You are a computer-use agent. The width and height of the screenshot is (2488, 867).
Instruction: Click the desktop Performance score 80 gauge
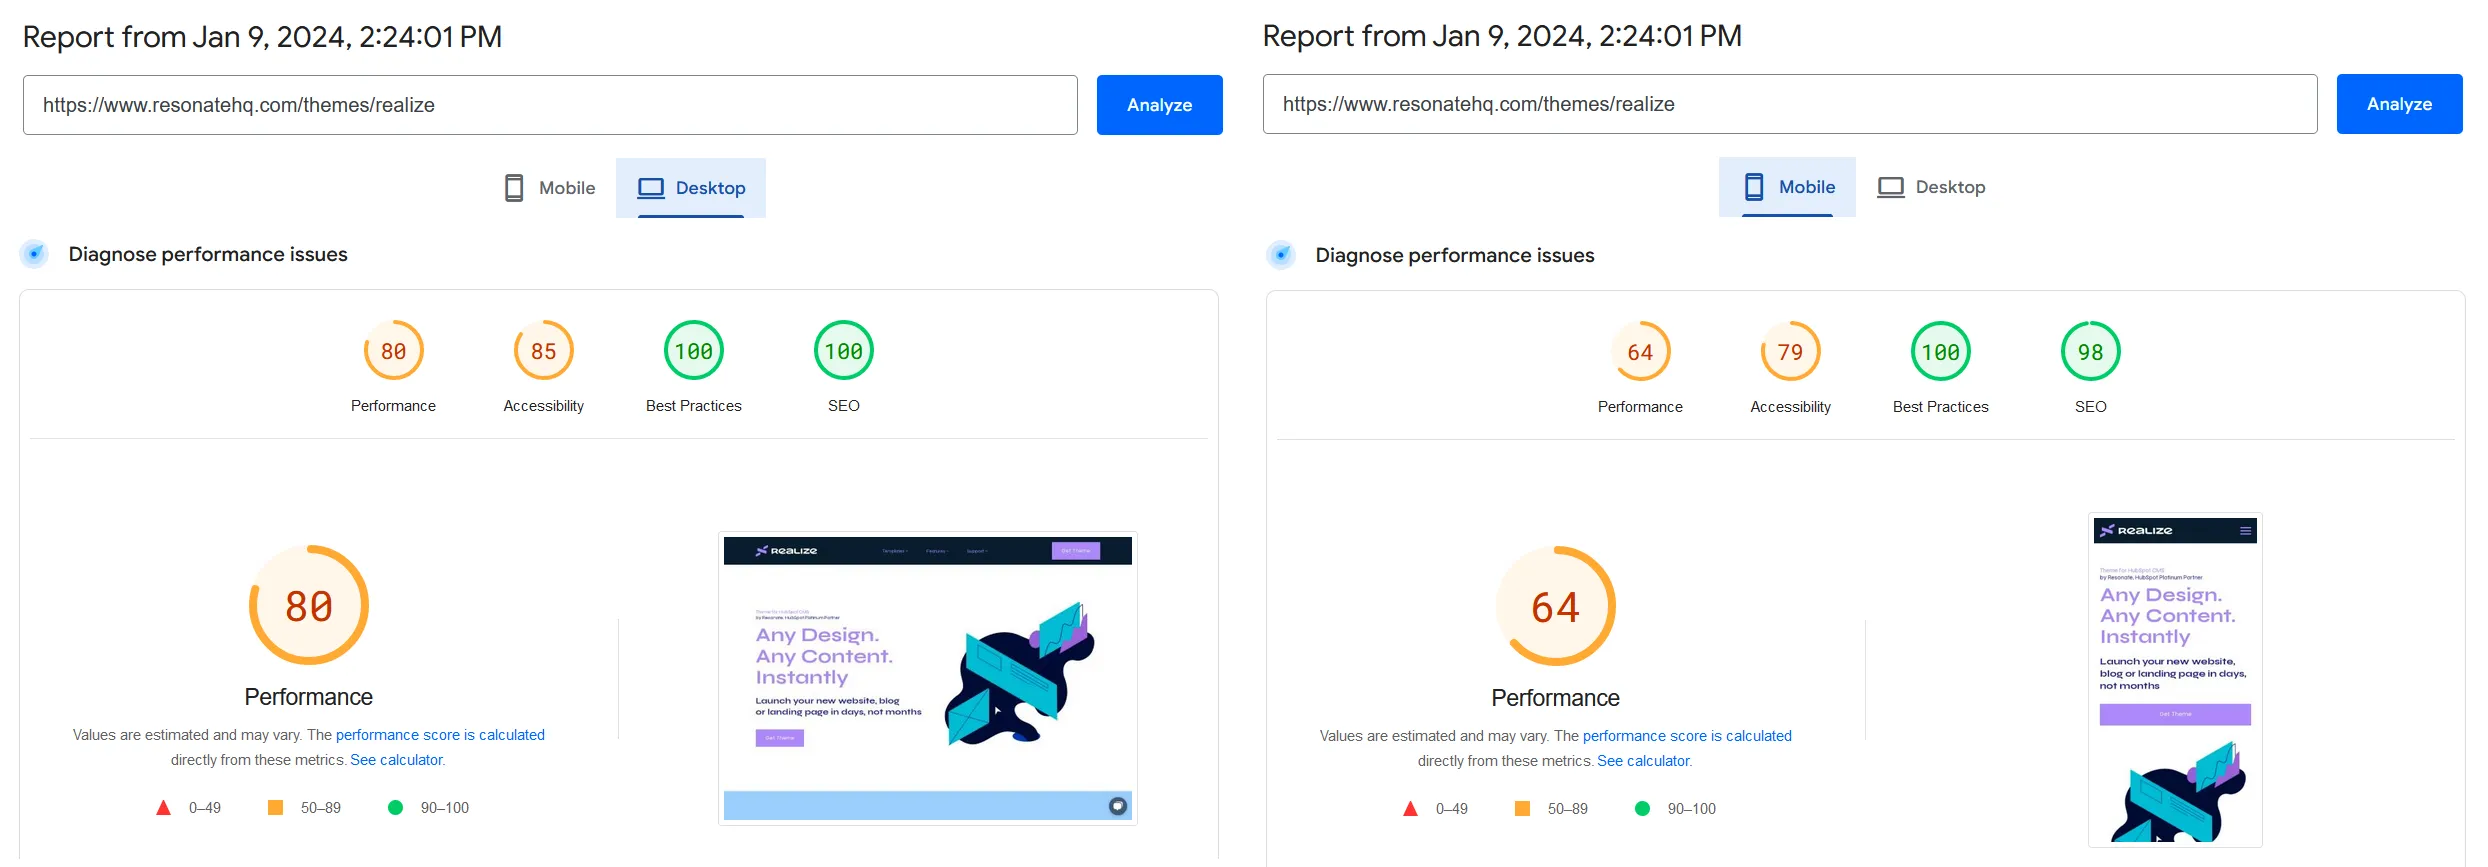click(393, 351)
